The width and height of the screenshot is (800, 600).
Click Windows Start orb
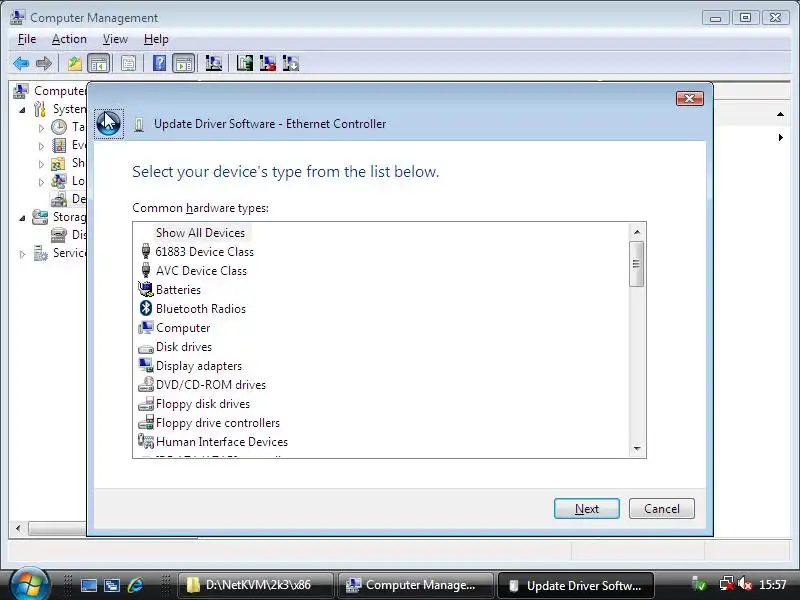[x=29, y=584]
